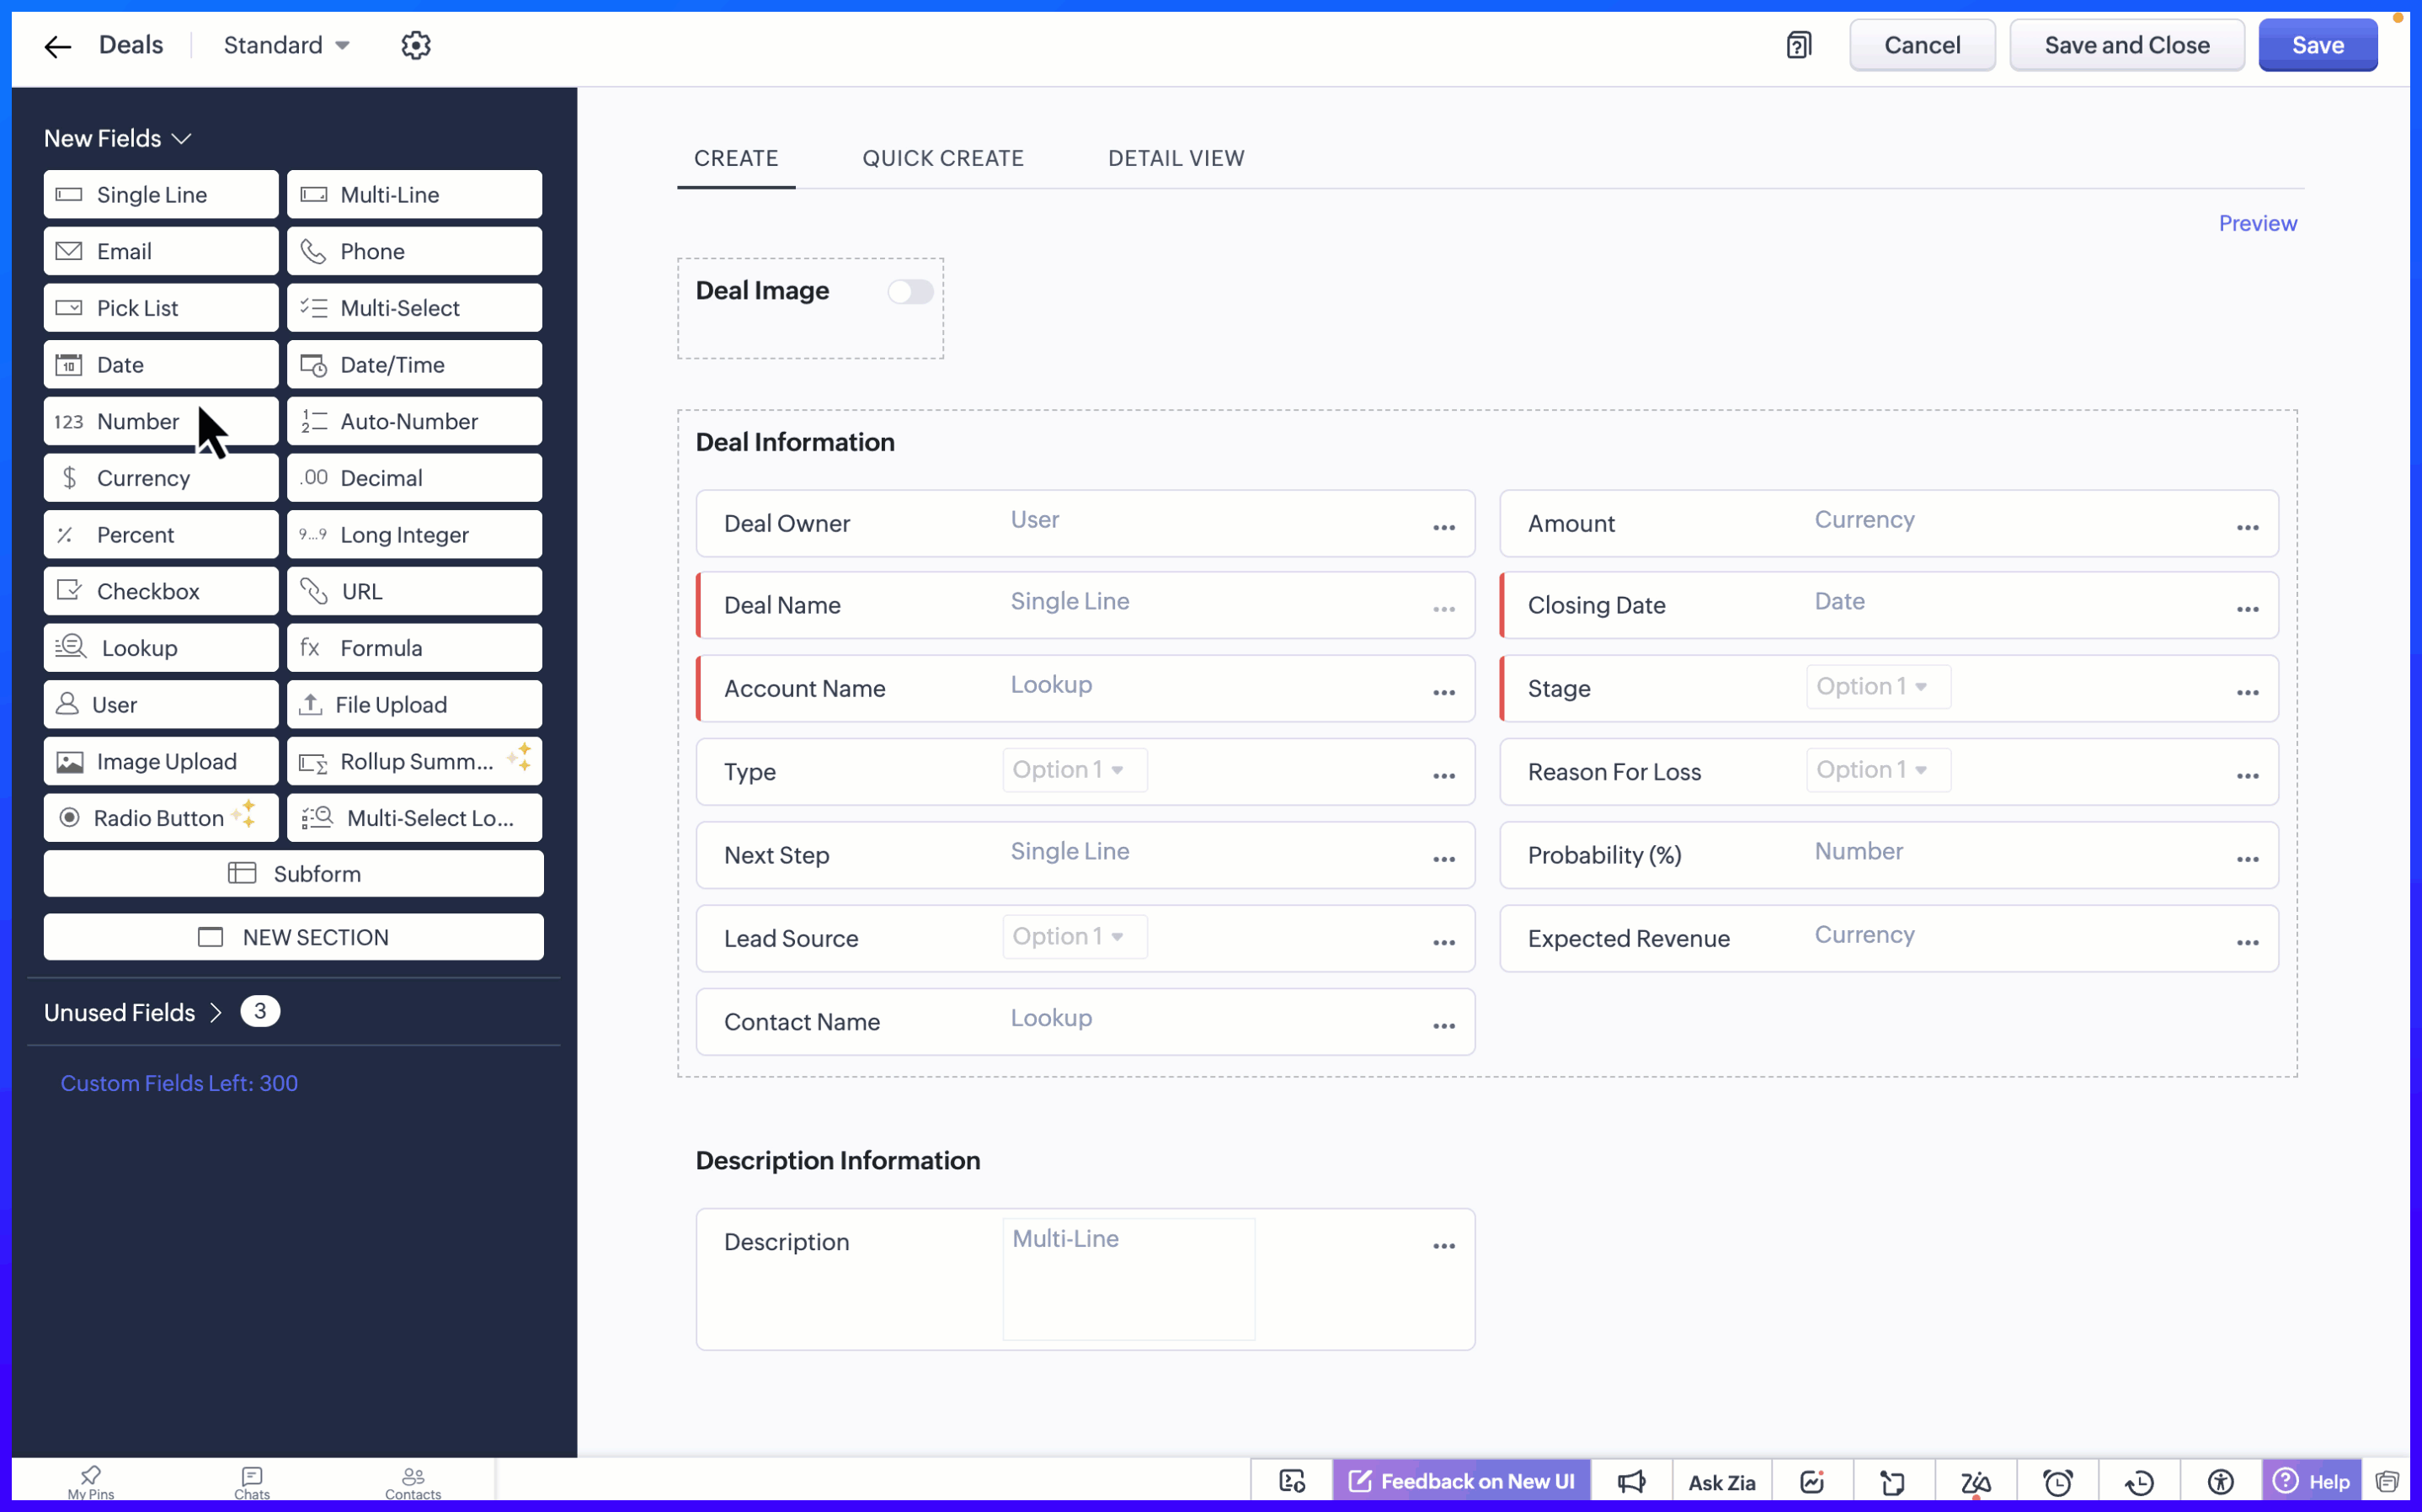The image size is (2422, 1512).
Task: Click the back arrow next to Deals
Action: tap(57, 46)
